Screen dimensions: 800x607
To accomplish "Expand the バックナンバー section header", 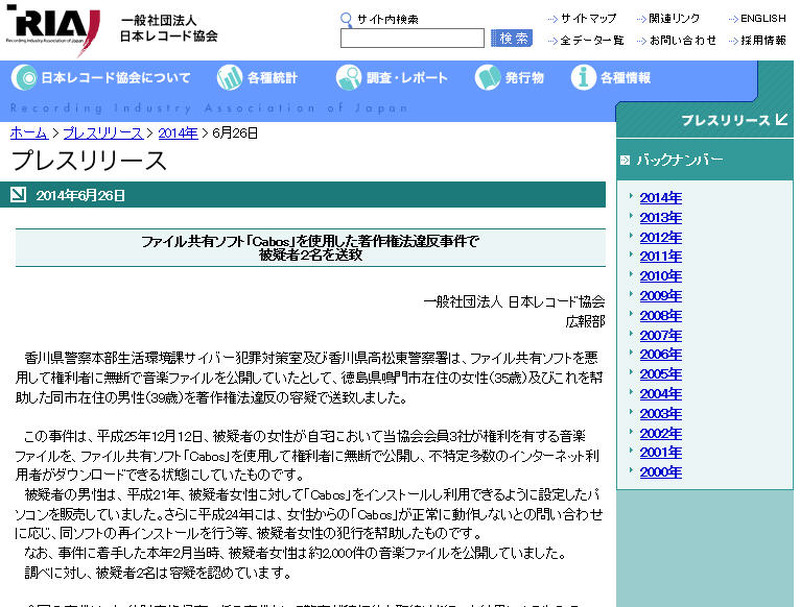I will pyautogui.click(x=680, y=160).
